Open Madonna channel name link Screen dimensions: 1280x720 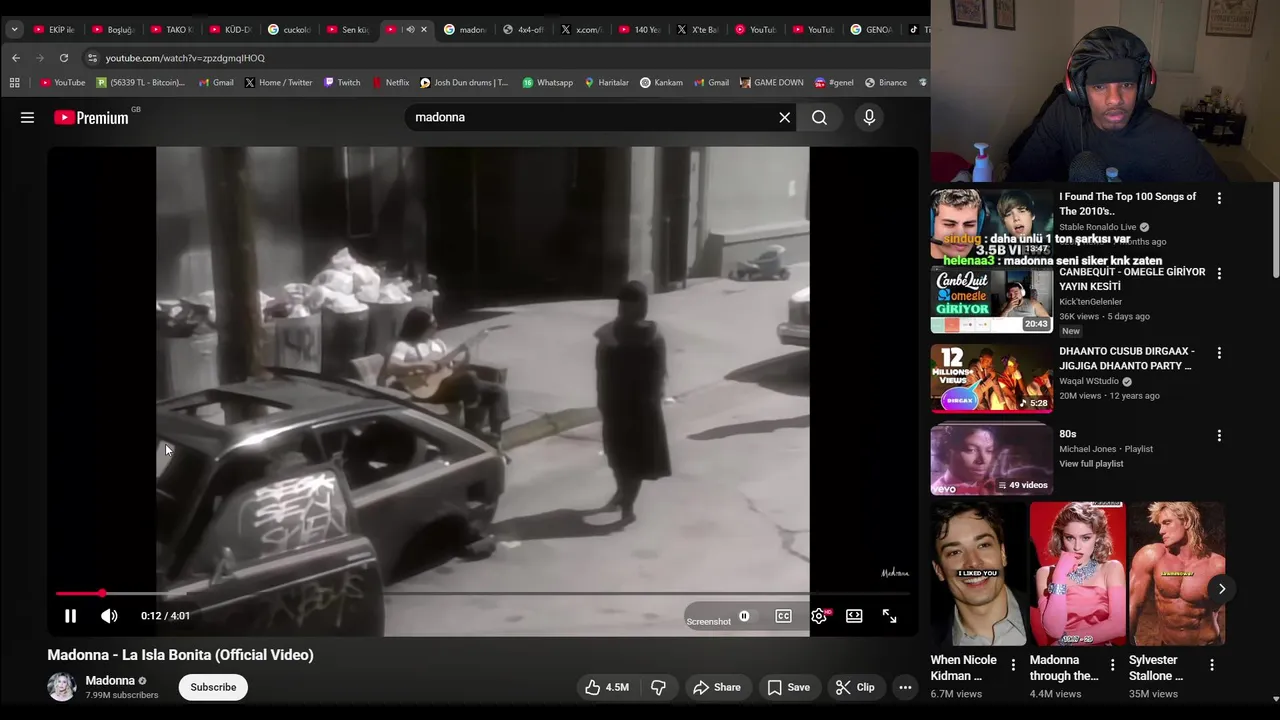[x=110, y=680]
